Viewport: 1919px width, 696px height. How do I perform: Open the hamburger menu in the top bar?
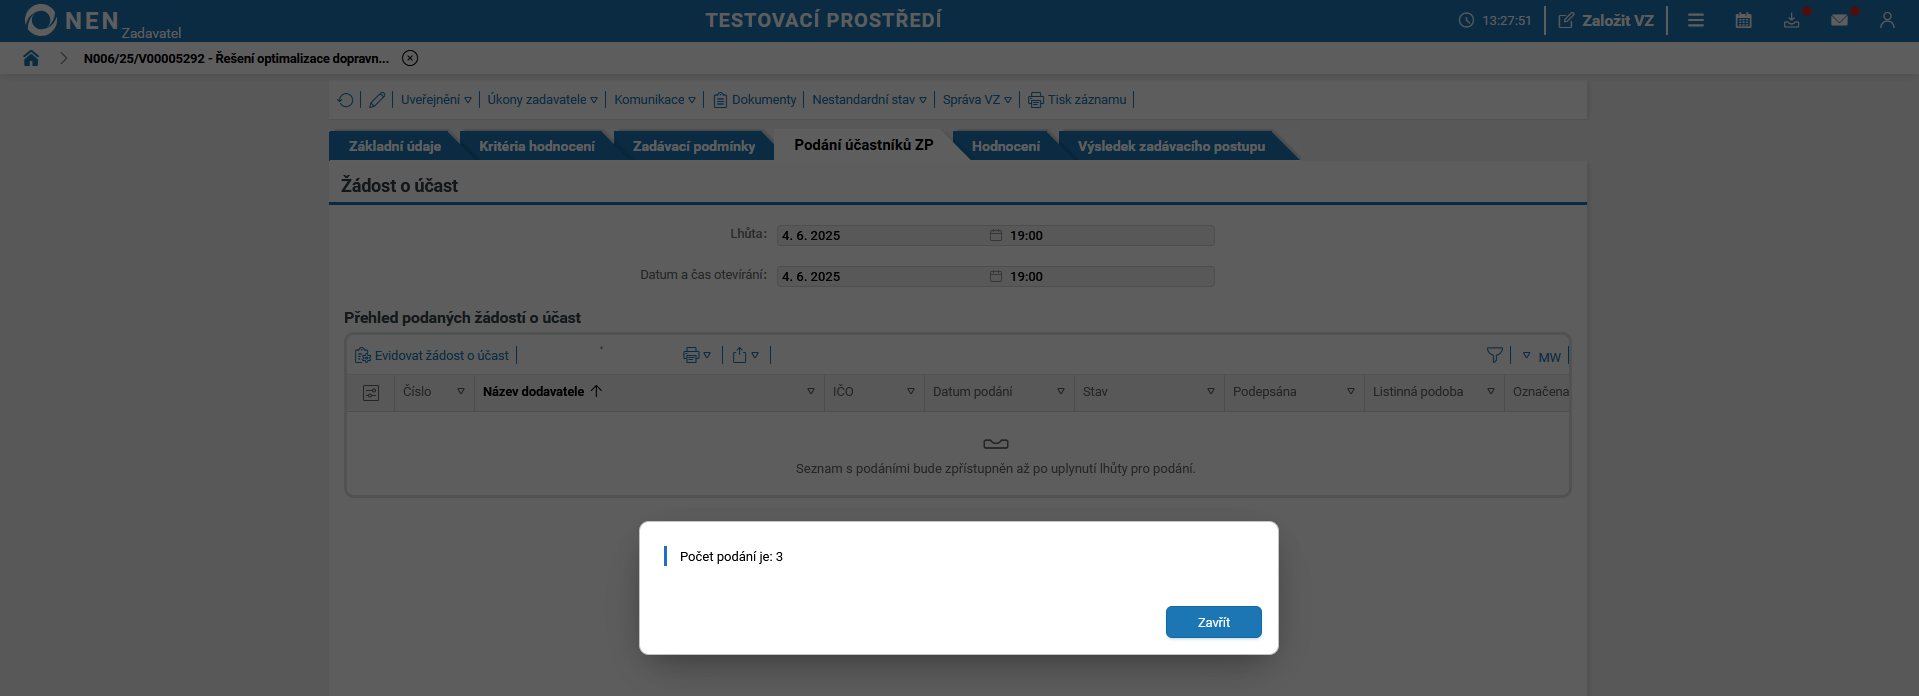pos(1695,20)
